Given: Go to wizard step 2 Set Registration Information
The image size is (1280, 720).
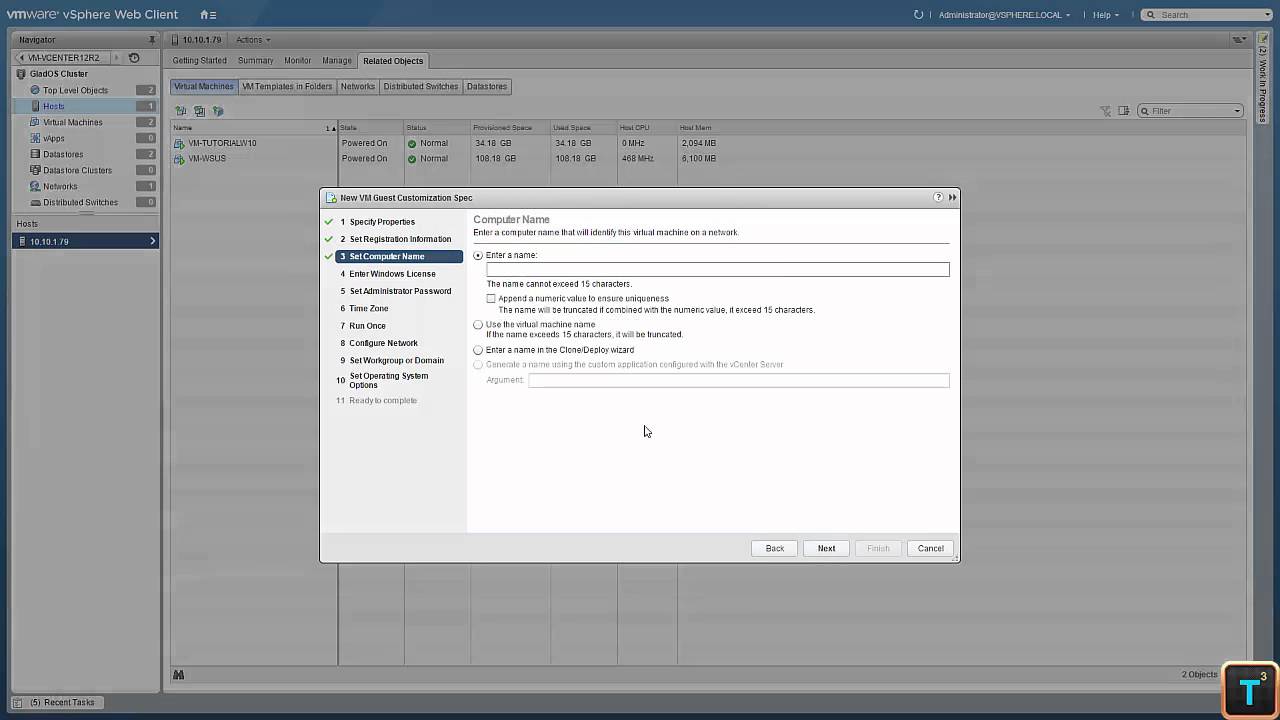Looking at the screenshot, I should 400,239.
